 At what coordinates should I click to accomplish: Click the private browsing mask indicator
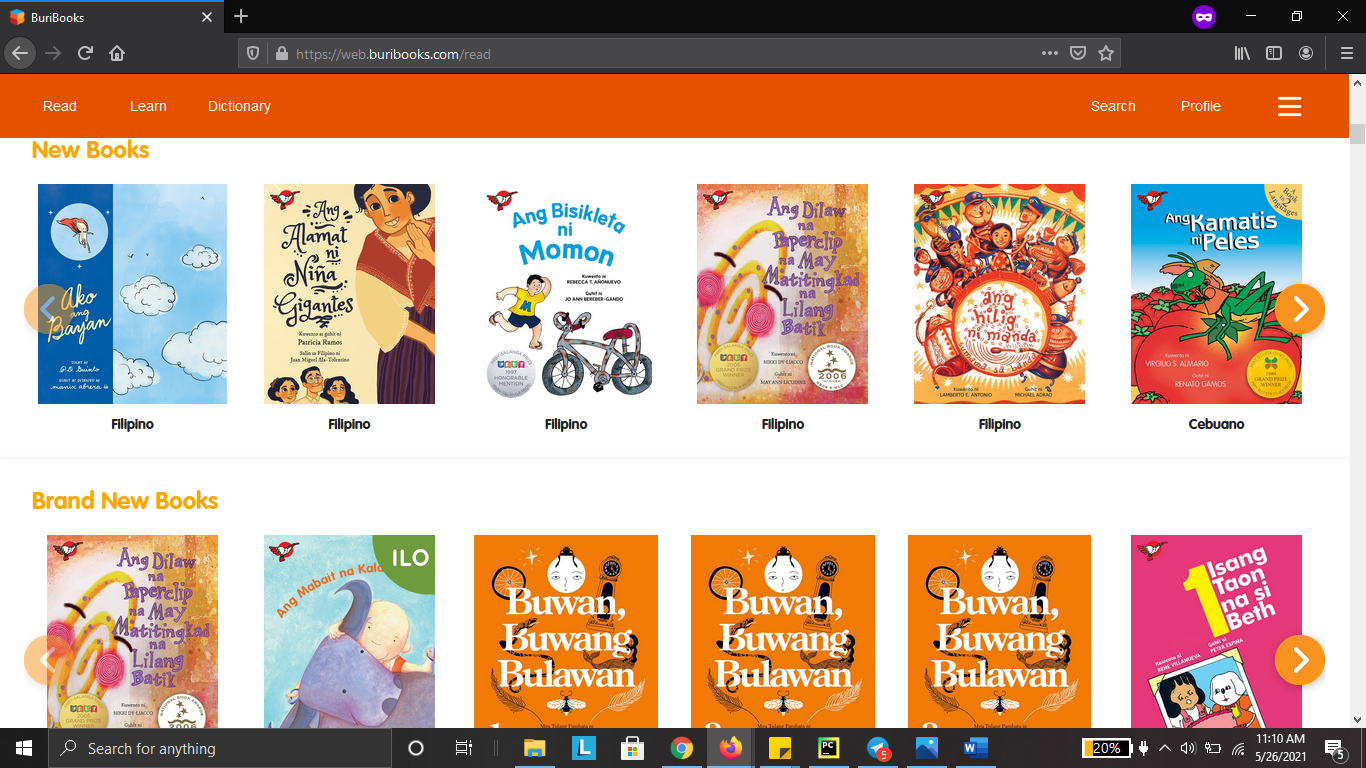pyautogui.click(x=1204, y=17)
